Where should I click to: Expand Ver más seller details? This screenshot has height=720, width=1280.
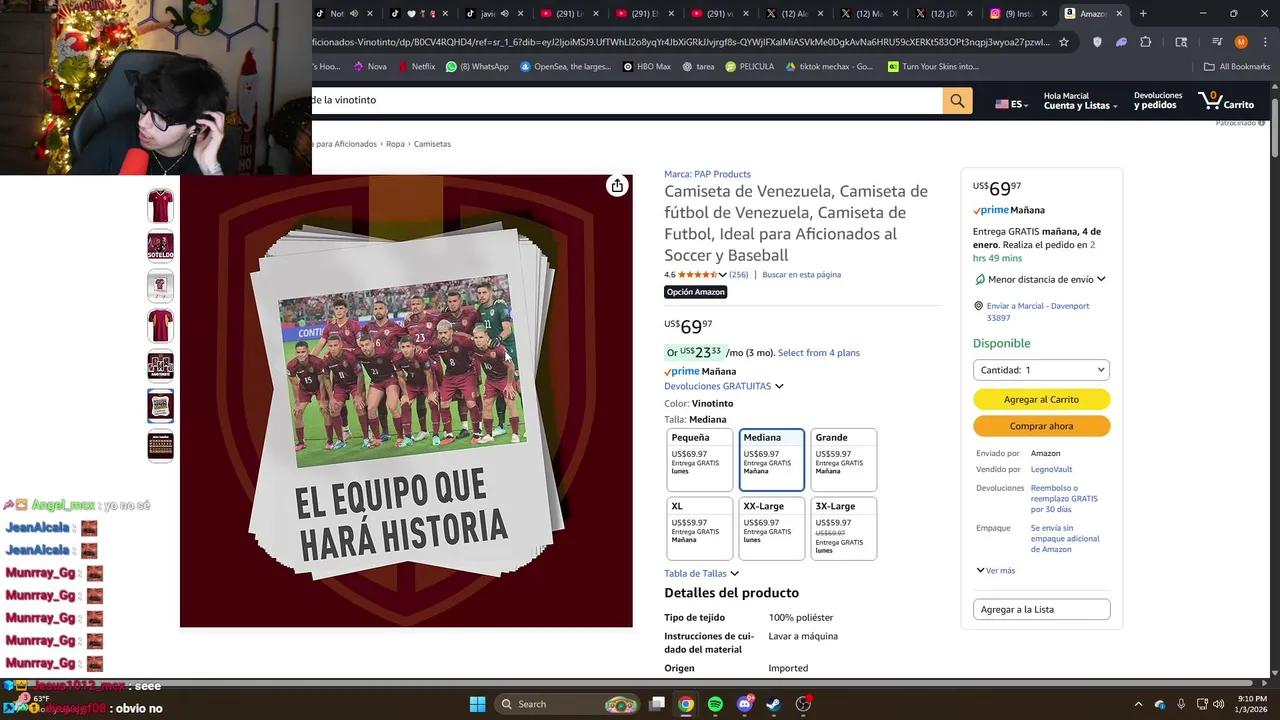996,571
